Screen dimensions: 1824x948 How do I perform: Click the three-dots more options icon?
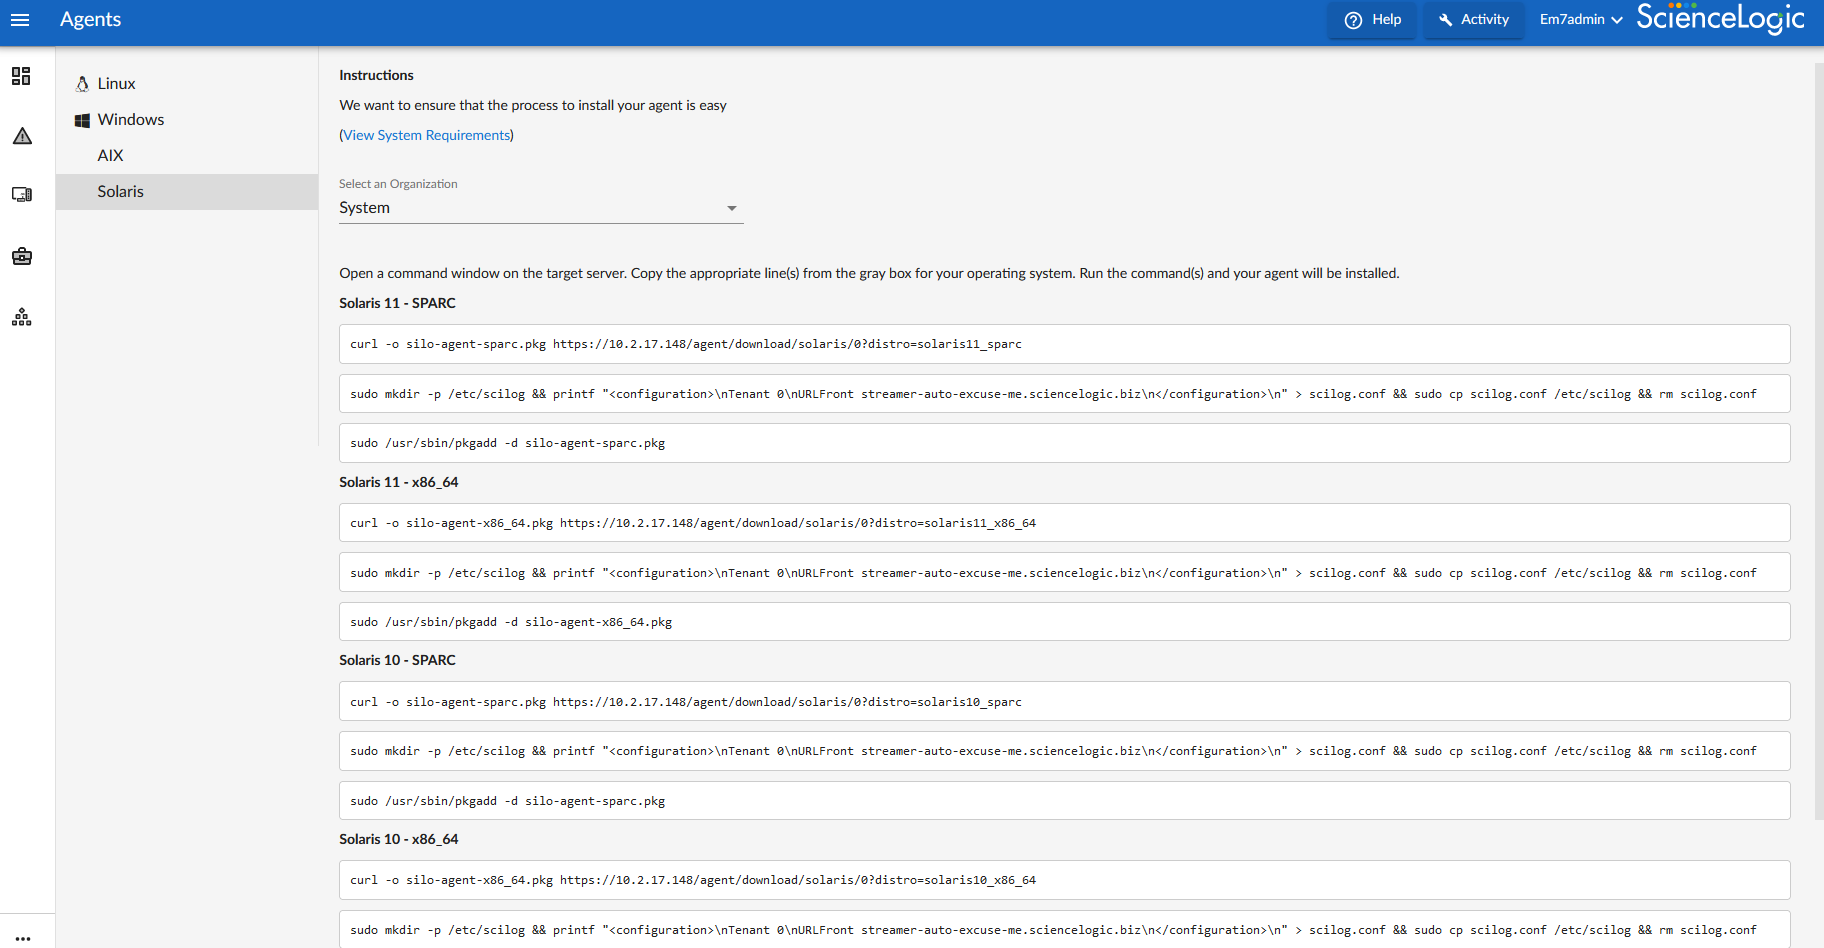click(x=23, y=938)
